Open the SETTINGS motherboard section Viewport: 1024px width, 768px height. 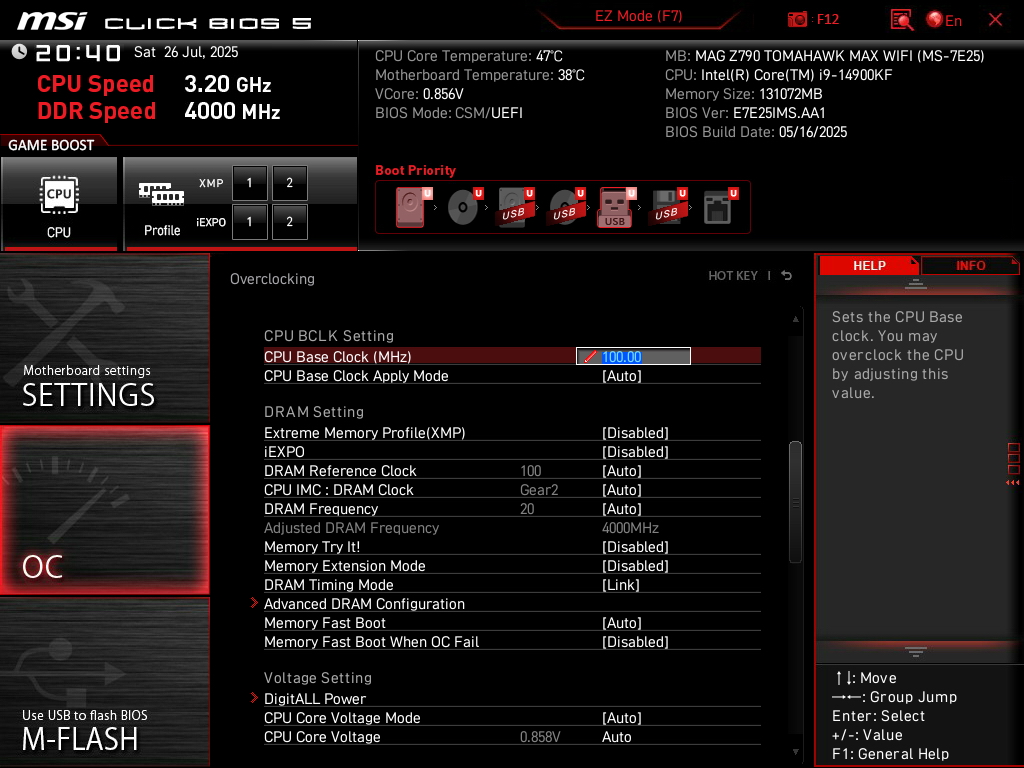[x=104, y=338]
